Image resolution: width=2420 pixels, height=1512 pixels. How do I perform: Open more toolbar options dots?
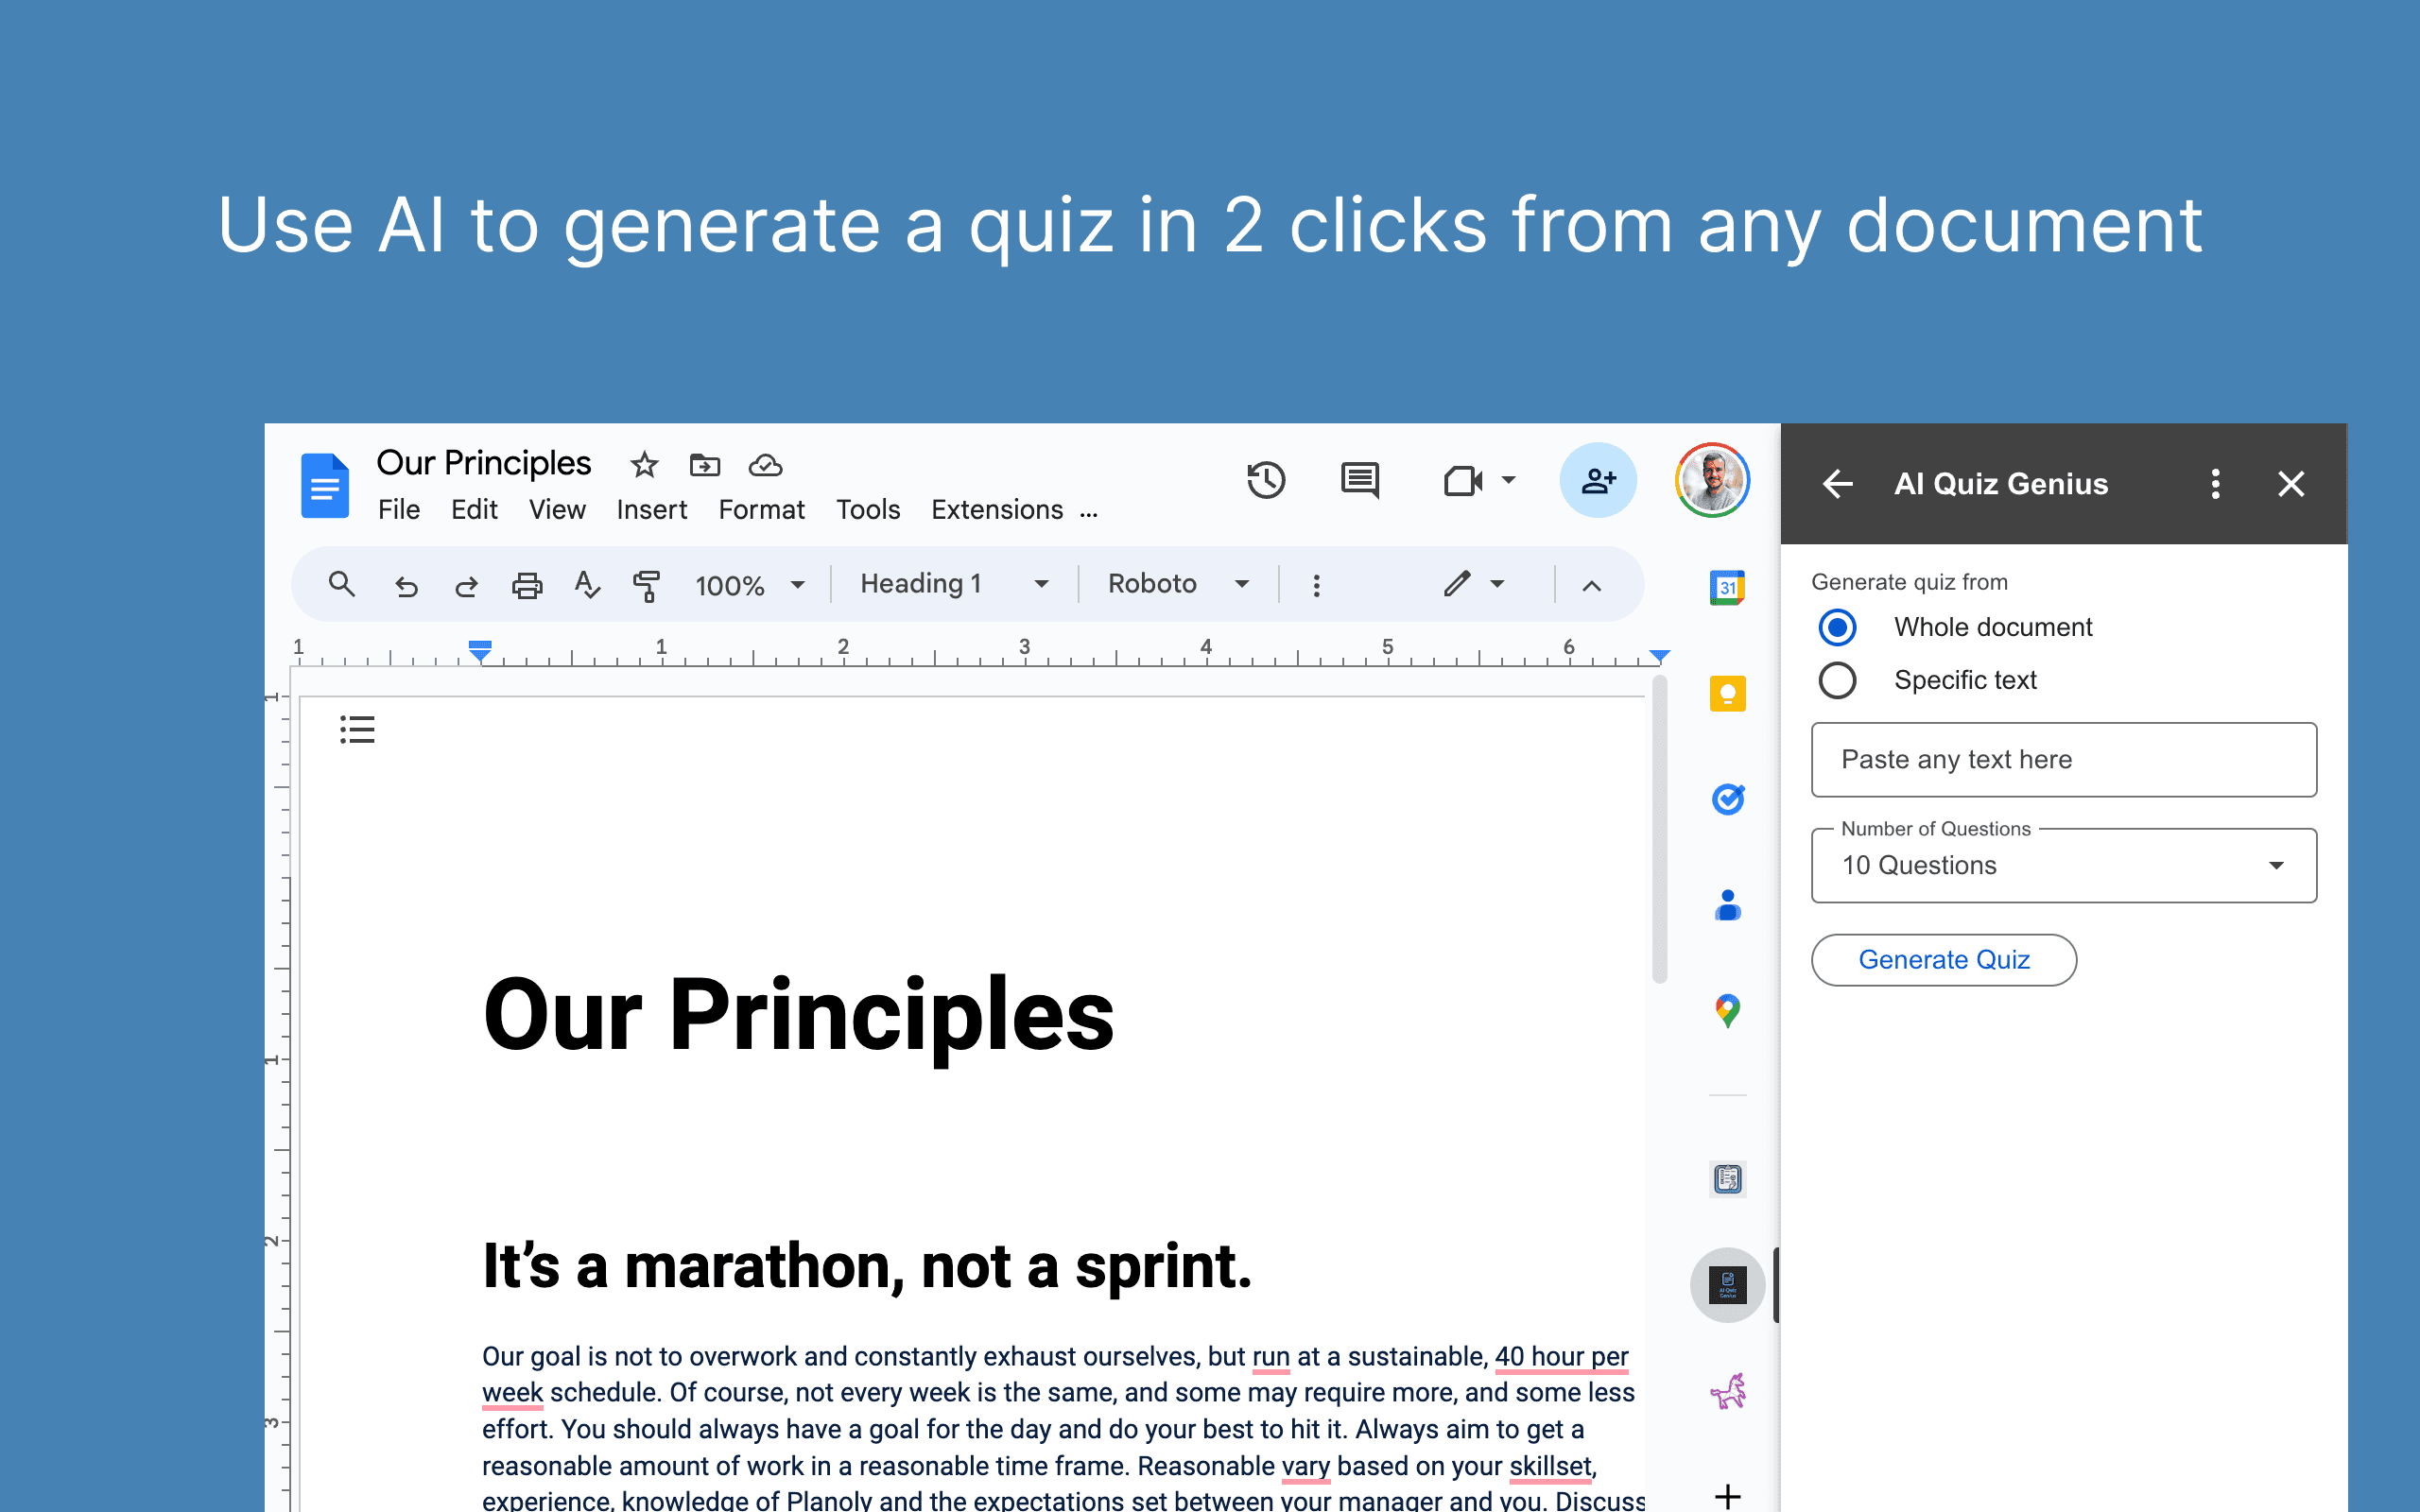point(1316,585)
